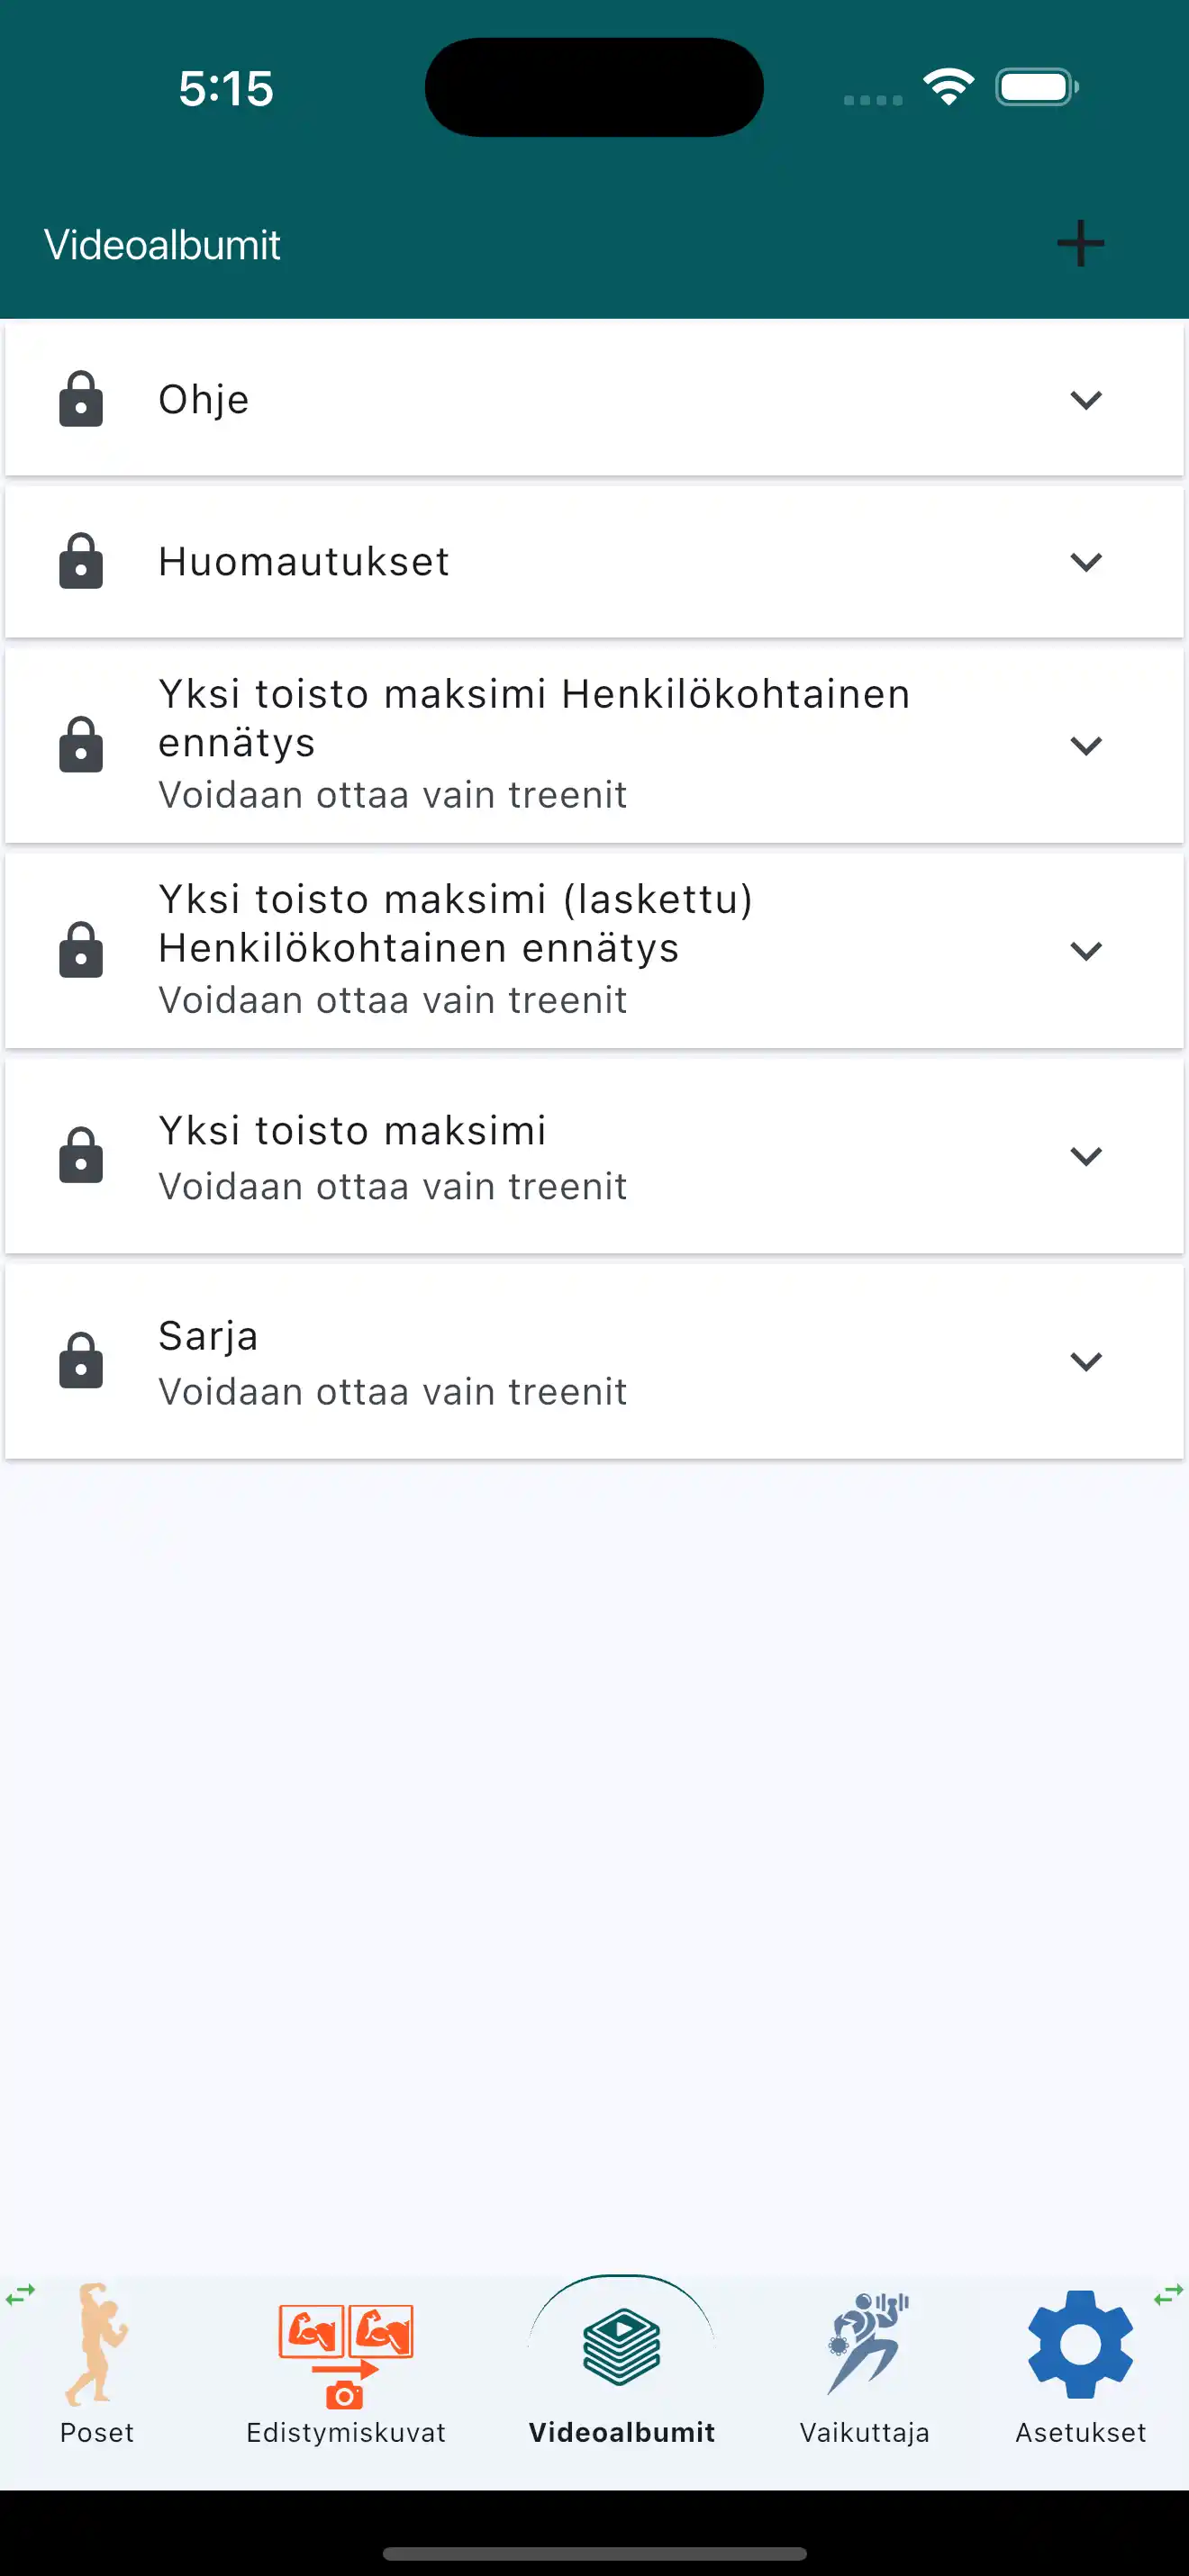Expand the Sarja album chevron

tap(1086, 1361)
